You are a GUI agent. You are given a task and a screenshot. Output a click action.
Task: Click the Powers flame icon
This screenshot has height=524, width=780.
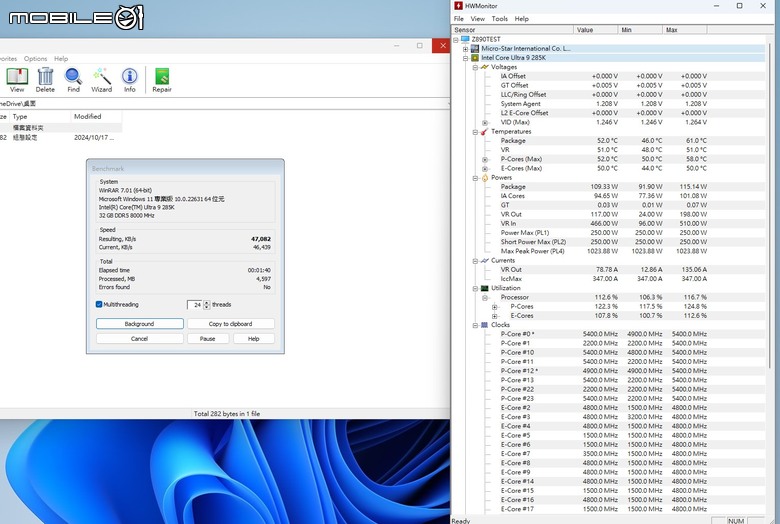point(485,178)
